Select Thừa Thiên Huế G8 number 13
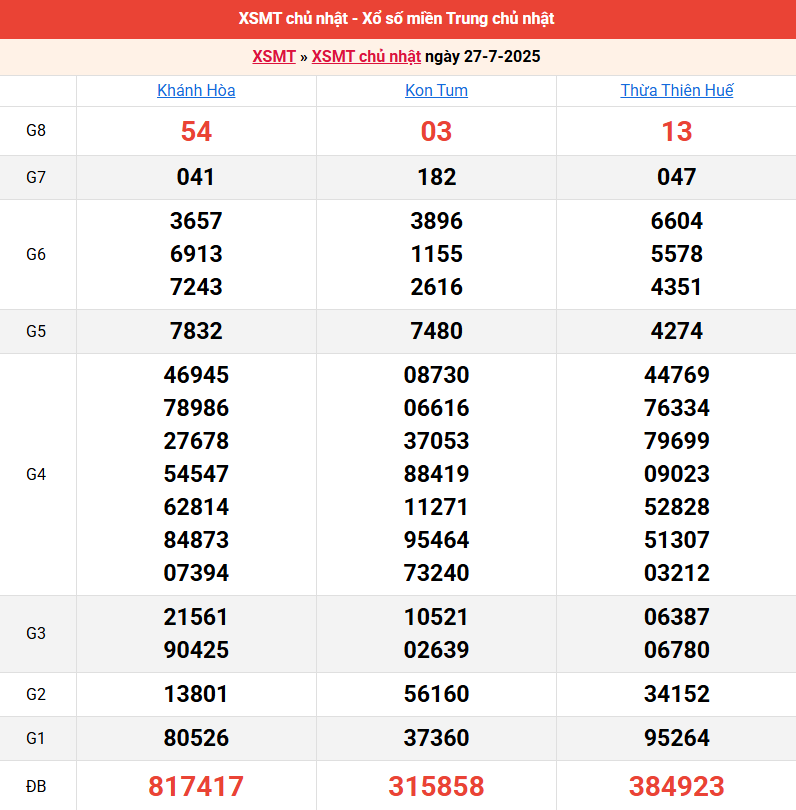This screenshot has height=810, width=796. point(677,131)
